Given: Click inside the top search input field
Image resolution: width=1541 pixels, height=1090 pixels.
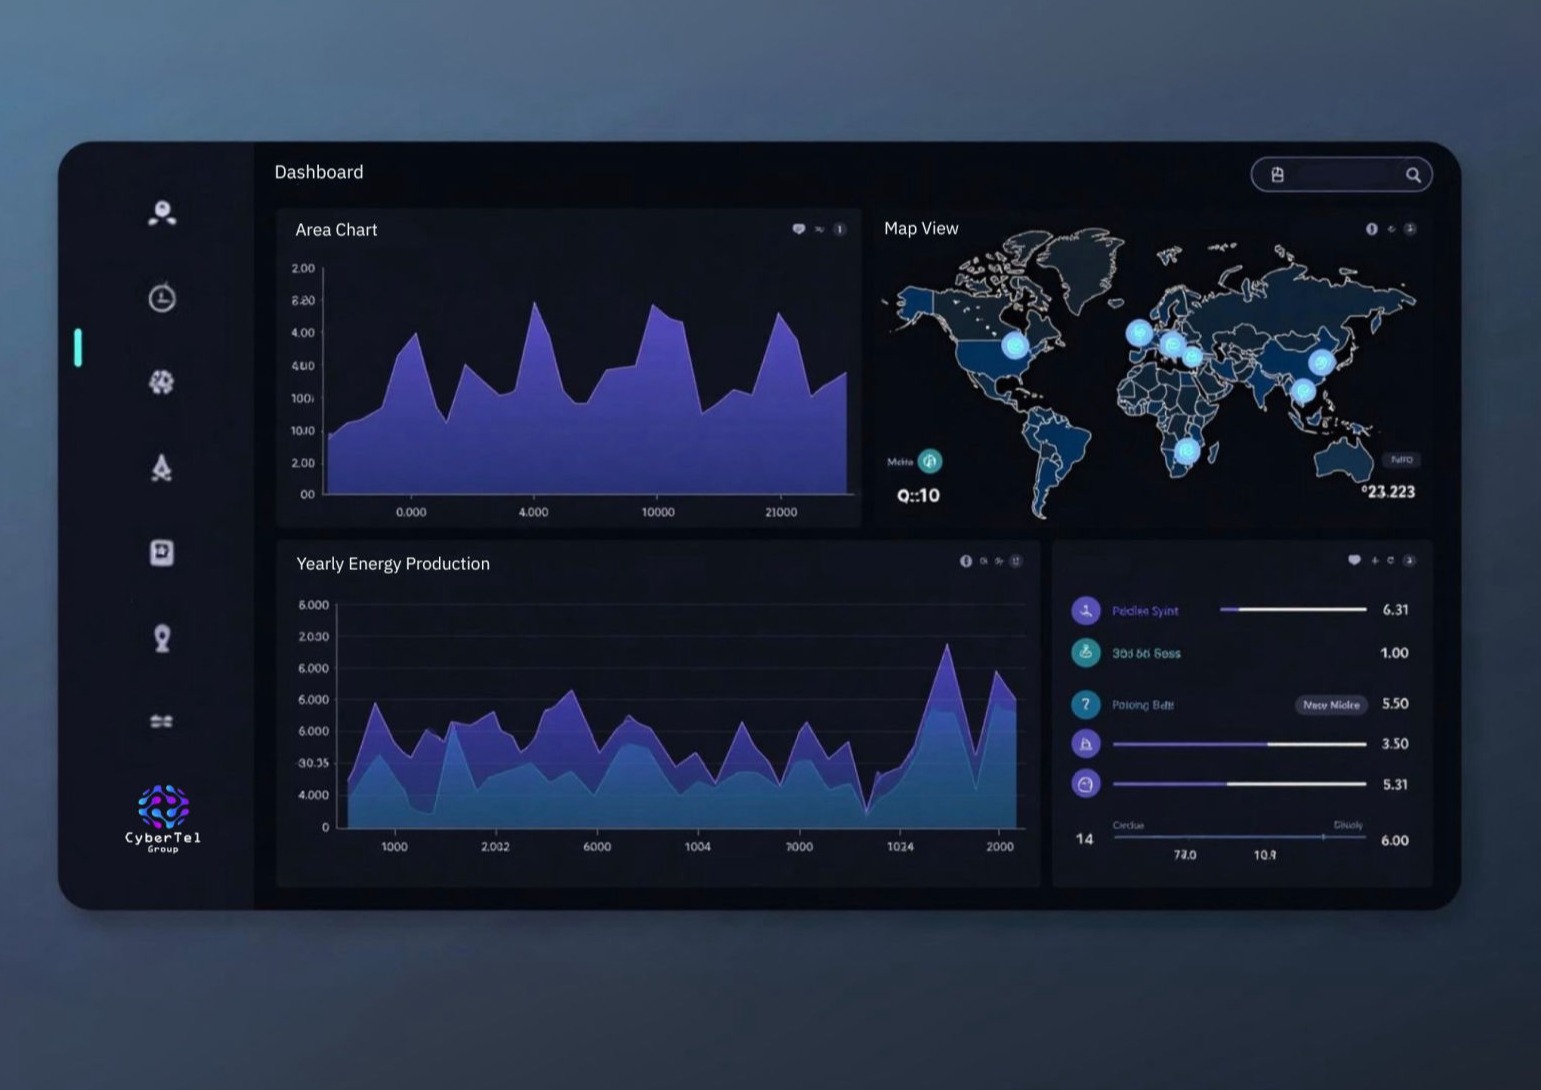Looking at the screenshot, I should pyautogui.click(x=1340, y=174).
